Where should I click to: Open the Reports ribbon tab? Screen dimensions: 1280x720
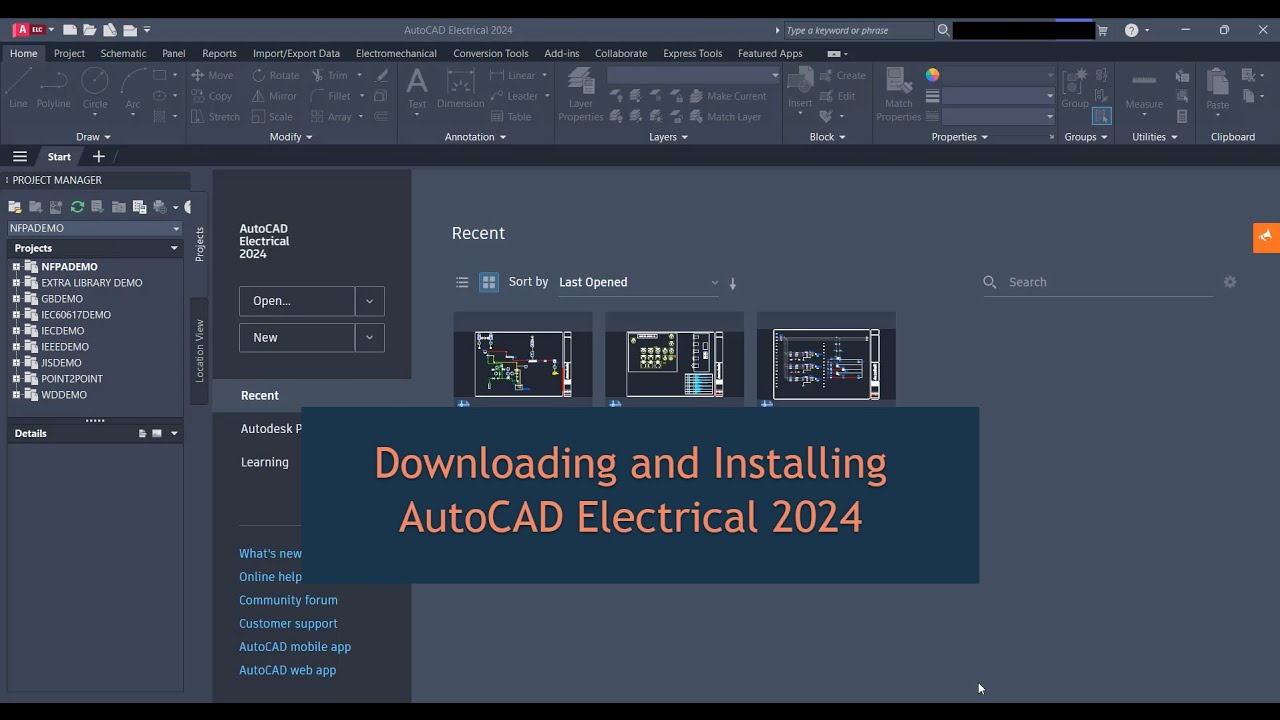point(219,53)
